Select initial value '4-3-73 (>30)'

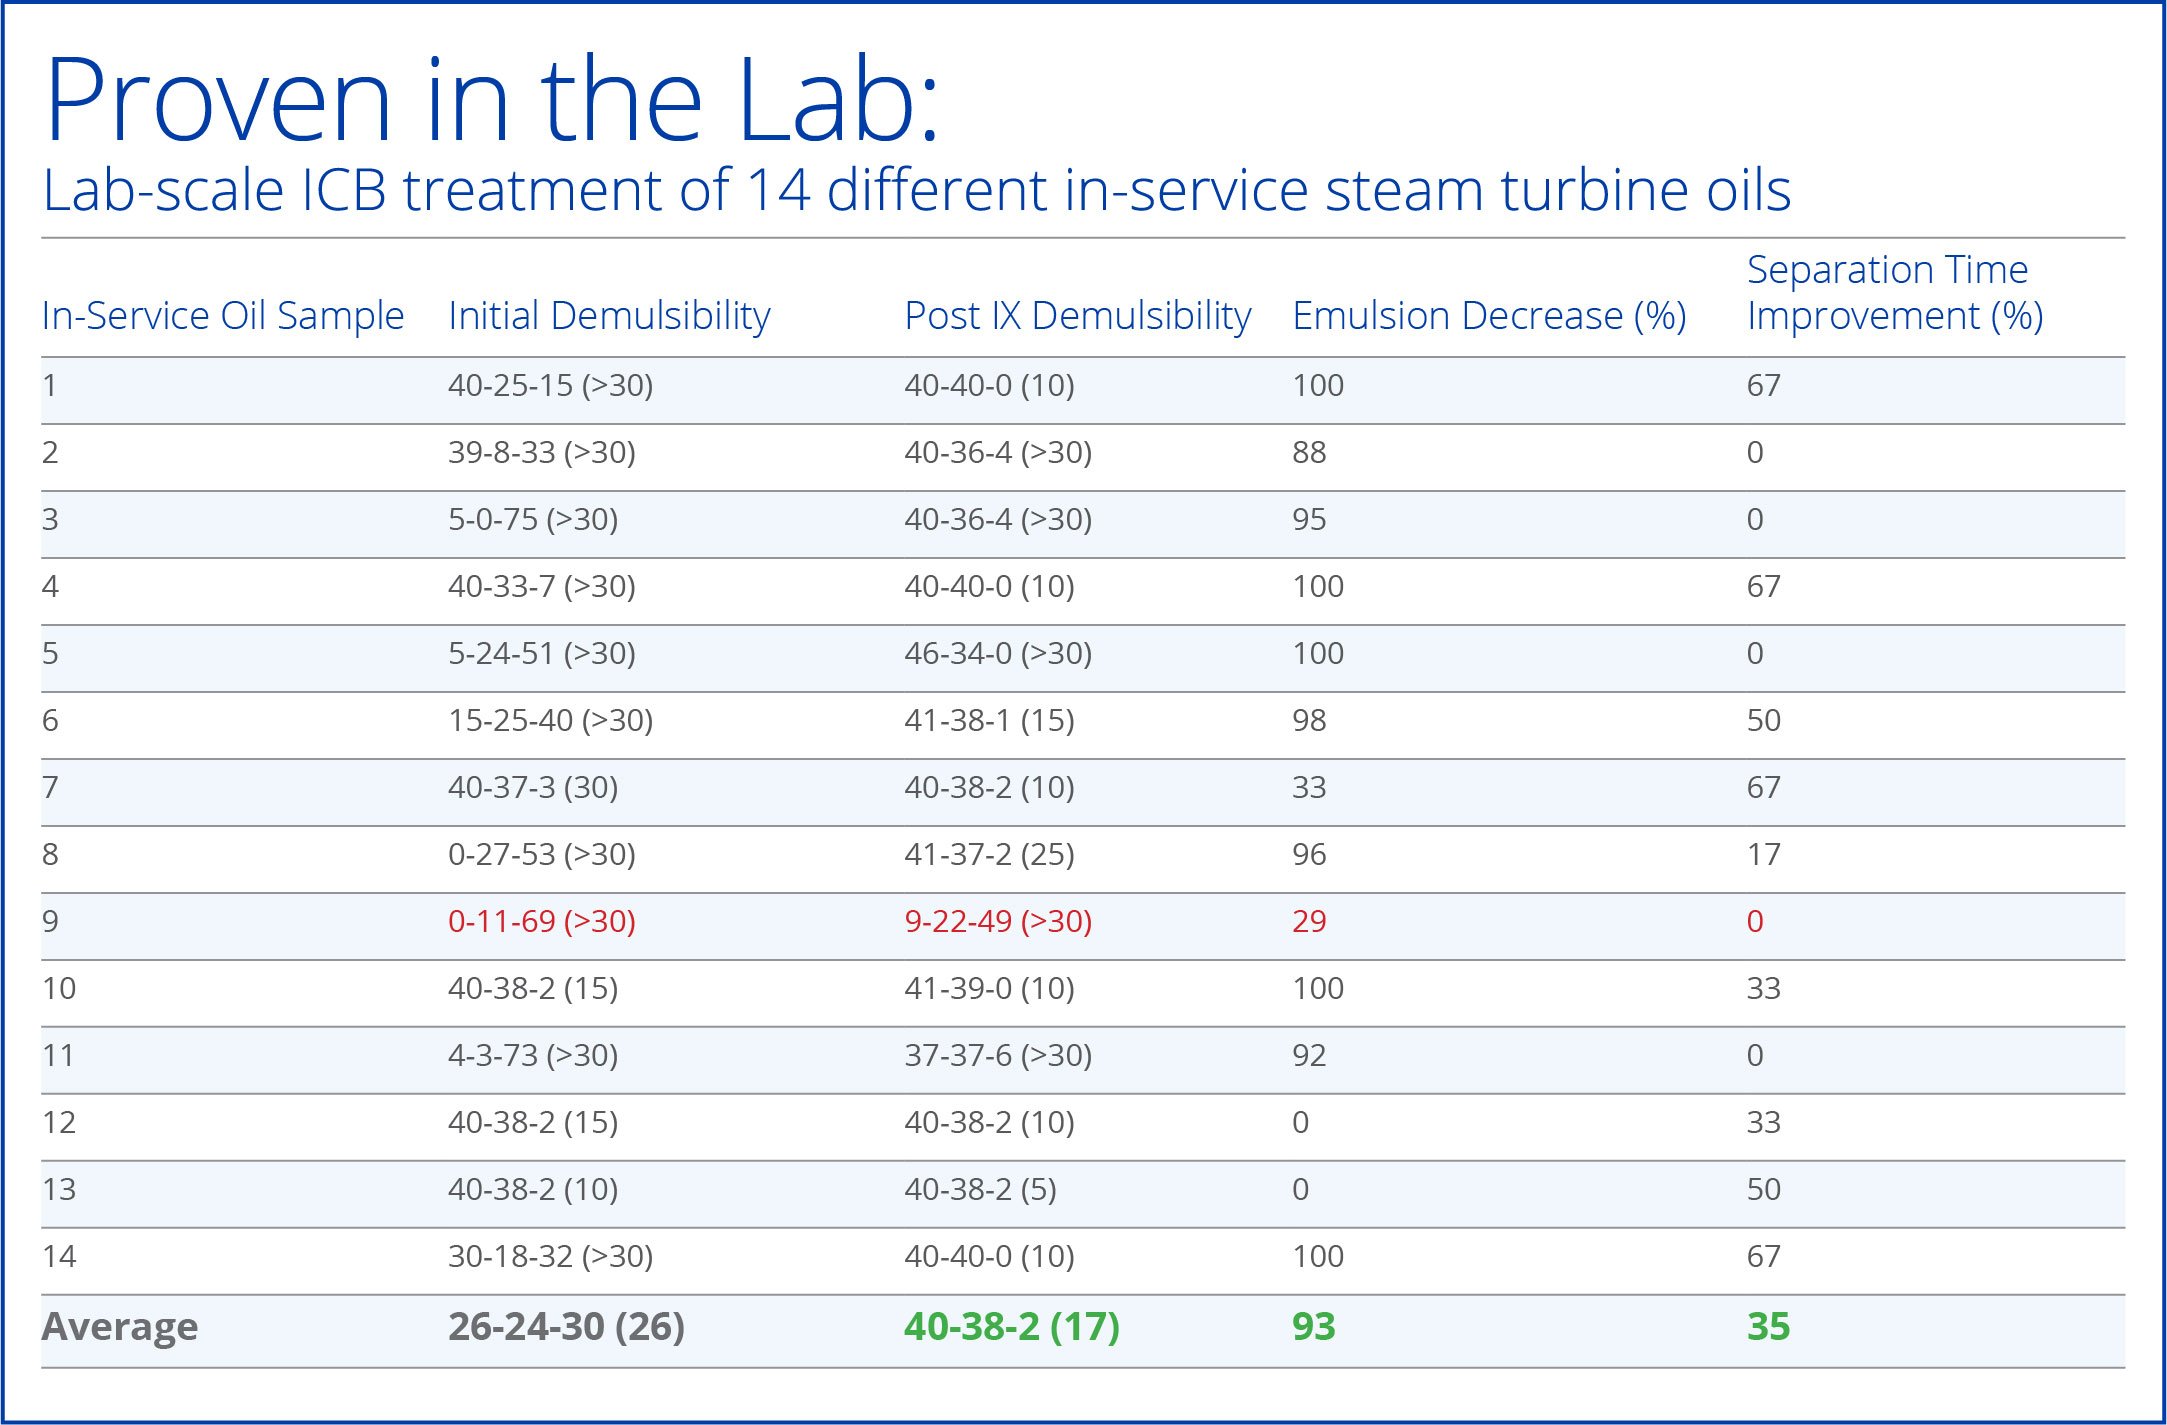coord(533,1055)
